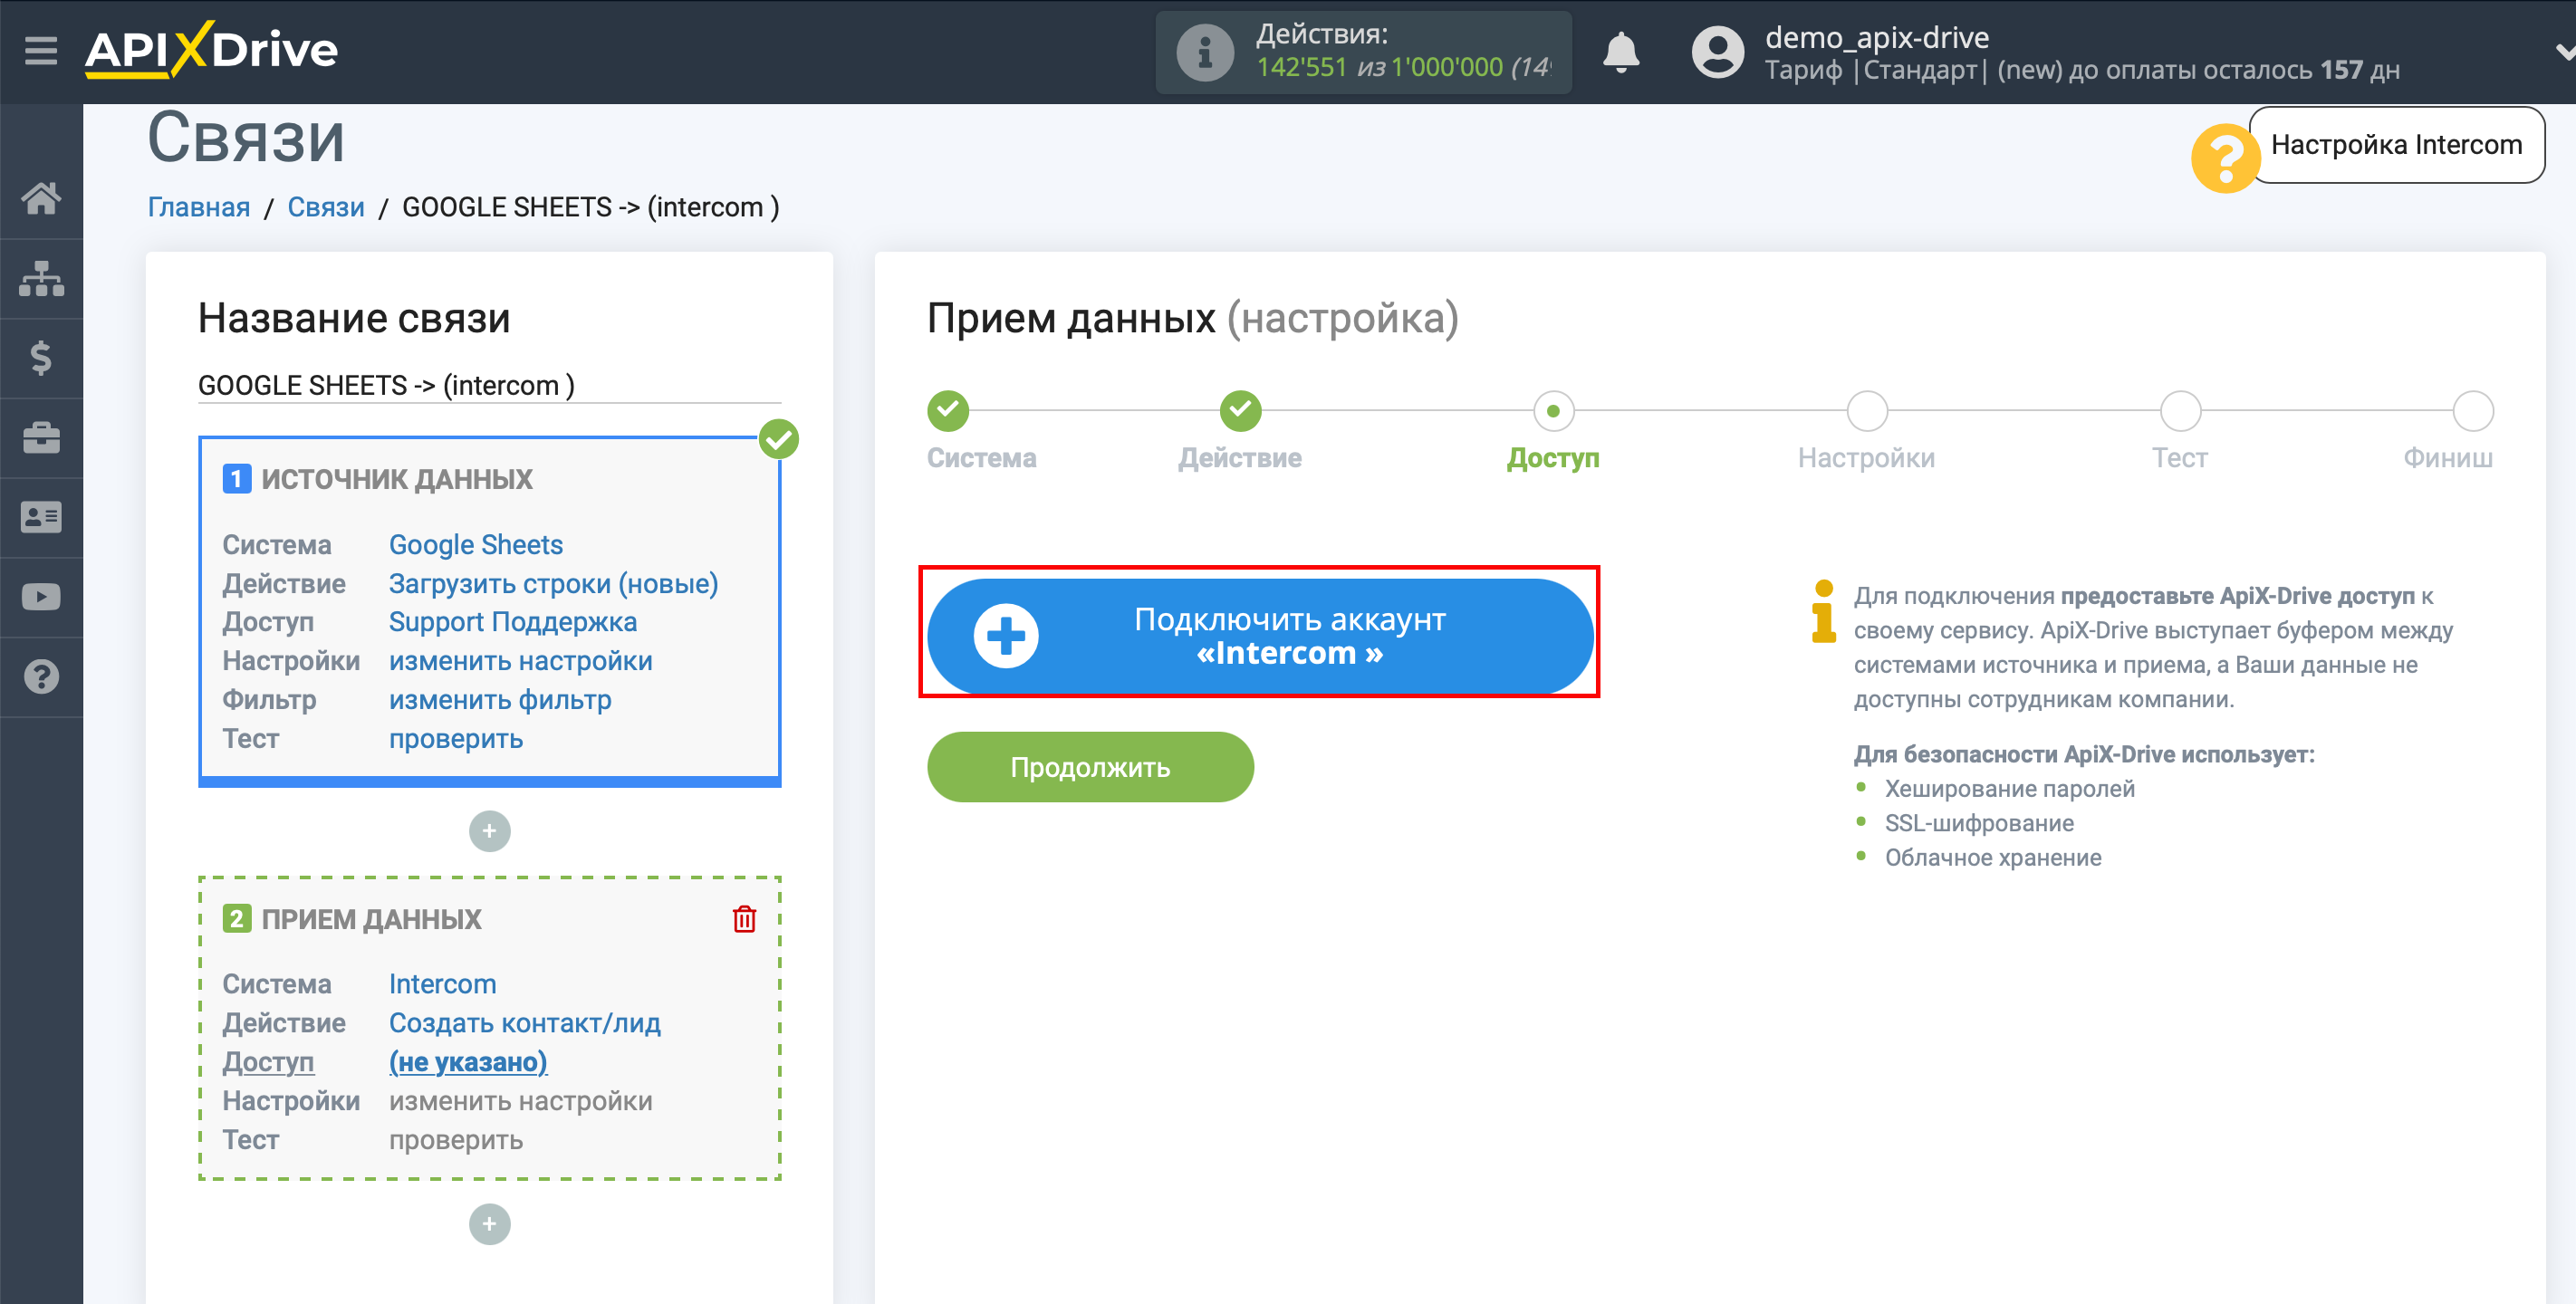The image size is (2576, 1304).
Task: Add step below ПРИЕМ ДАННЫХ block
Action: point(489,1224)
